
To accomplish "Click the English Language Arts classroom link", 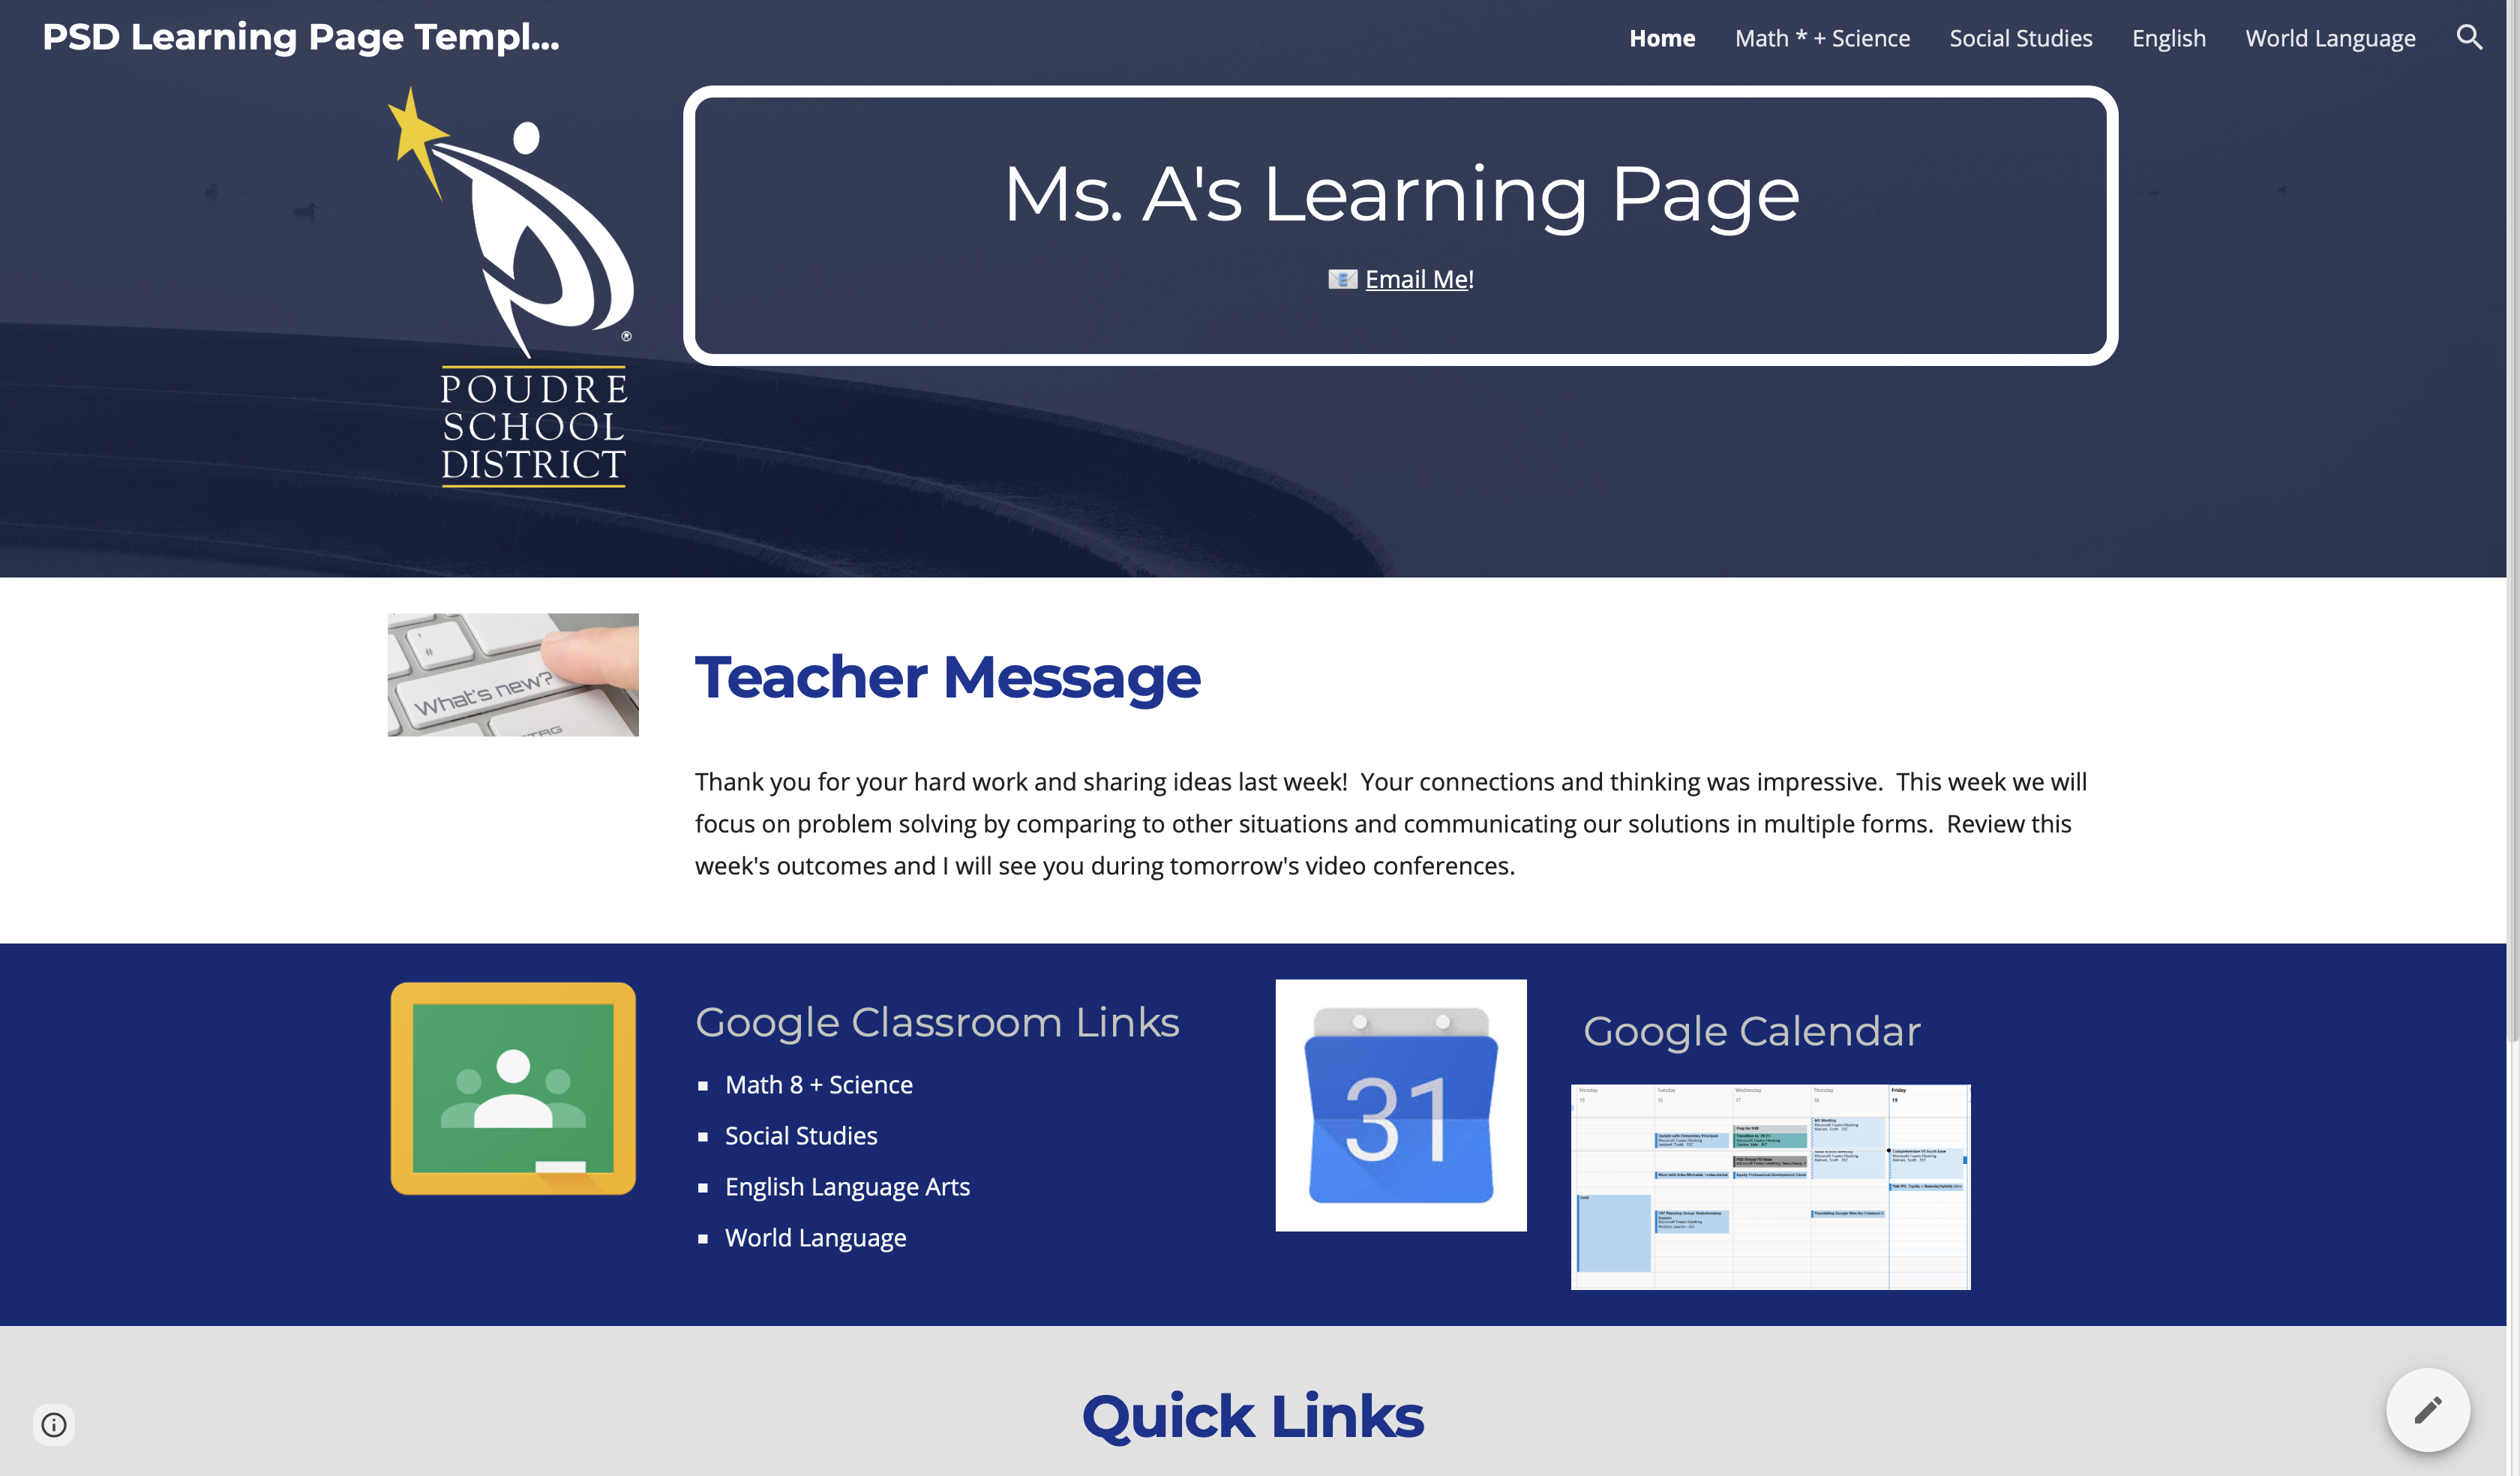I will click(847, 1186).
